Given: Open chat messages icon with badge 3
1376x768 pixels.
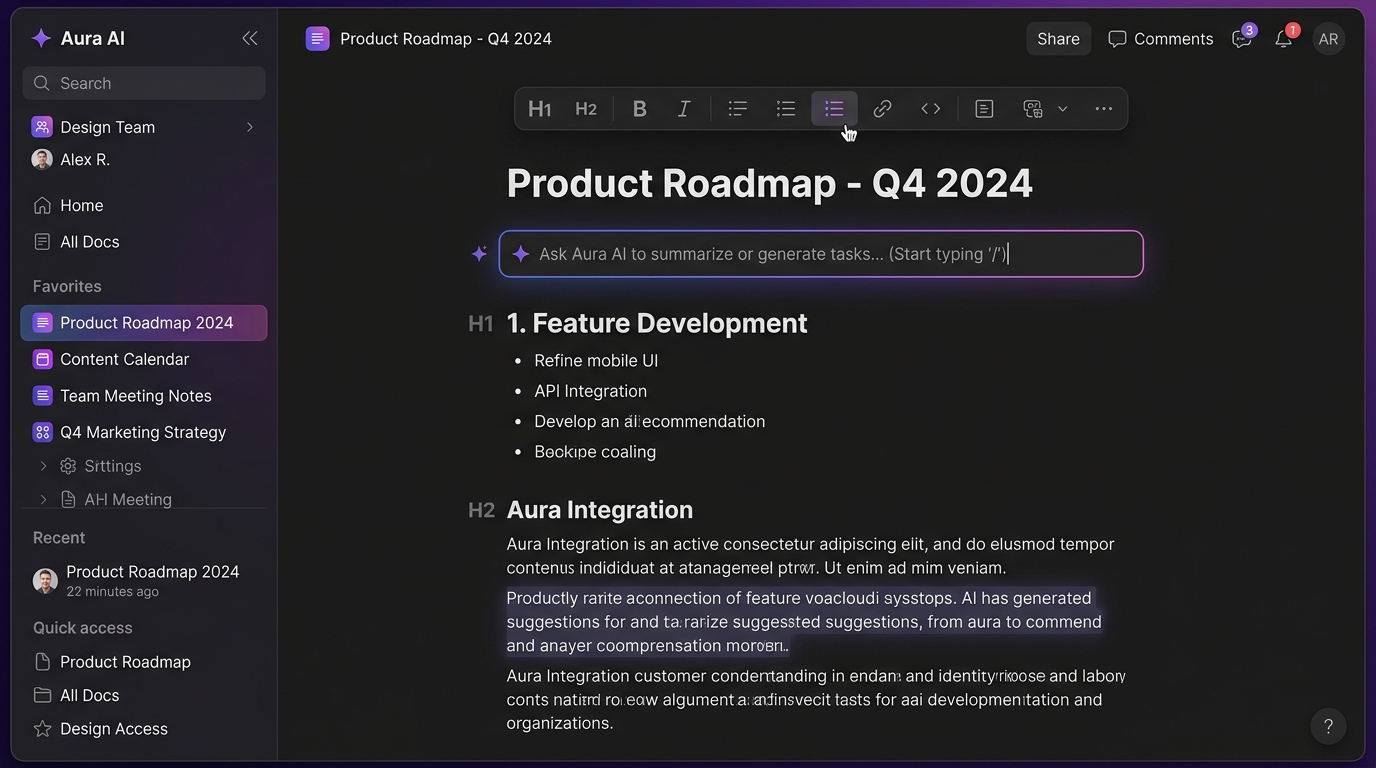Looking at the screenshot, I should point(1242,38).
